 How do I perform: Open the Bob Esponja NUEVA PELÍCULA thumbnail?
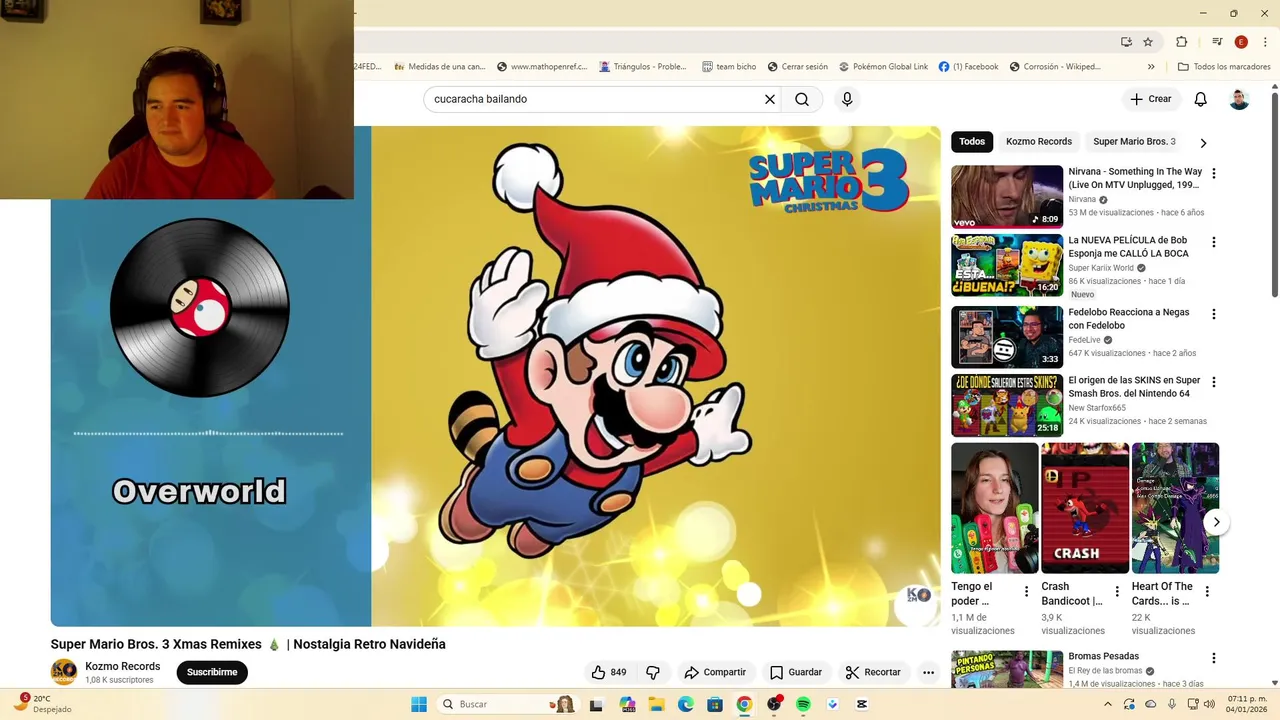1007,265
